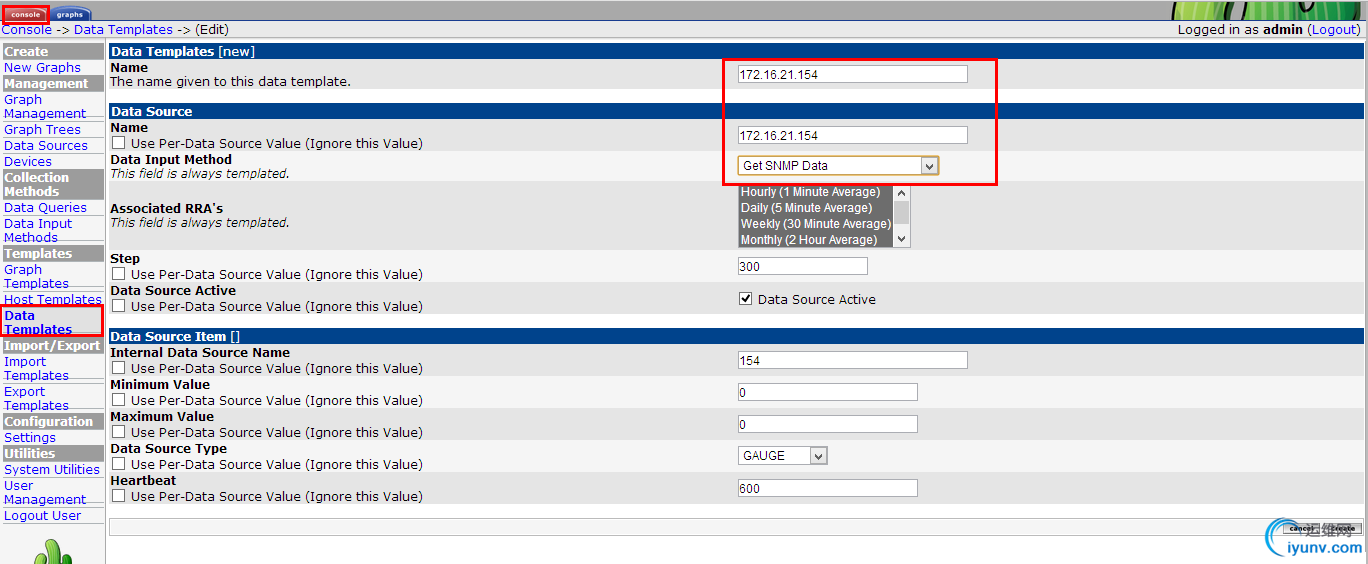1368x564 pixels.
Task: Switch to the console tab
Action: pos(26,14)
